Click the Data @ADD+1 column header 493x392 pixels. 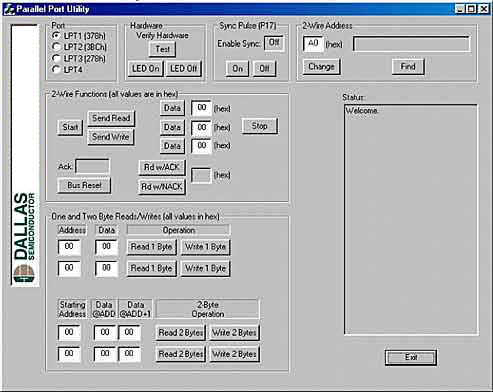135,309
